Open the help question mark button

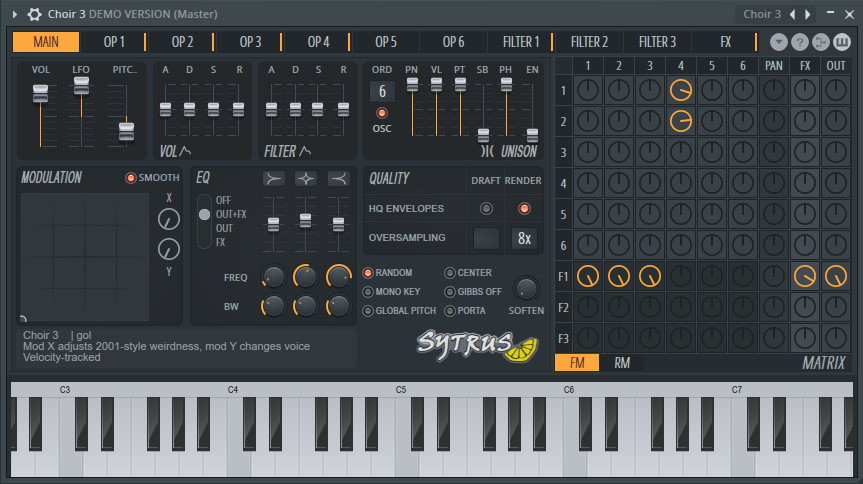(800, 42)
